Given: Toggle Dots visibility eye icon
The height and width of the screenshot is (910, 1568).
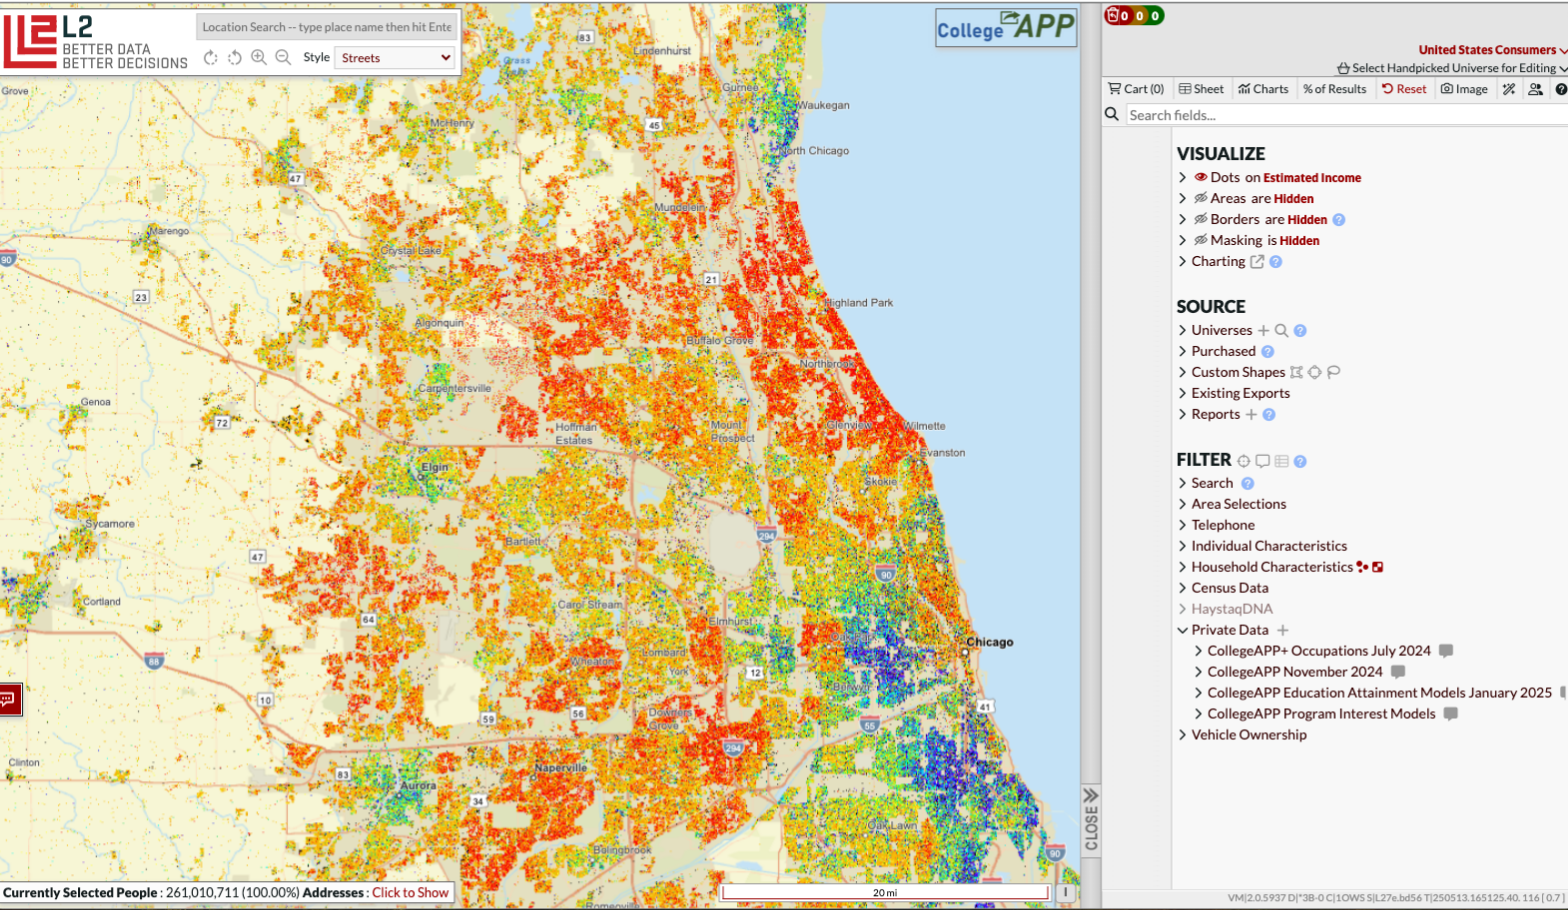Looking at the screenshot, I should (x=1201, y=177).
